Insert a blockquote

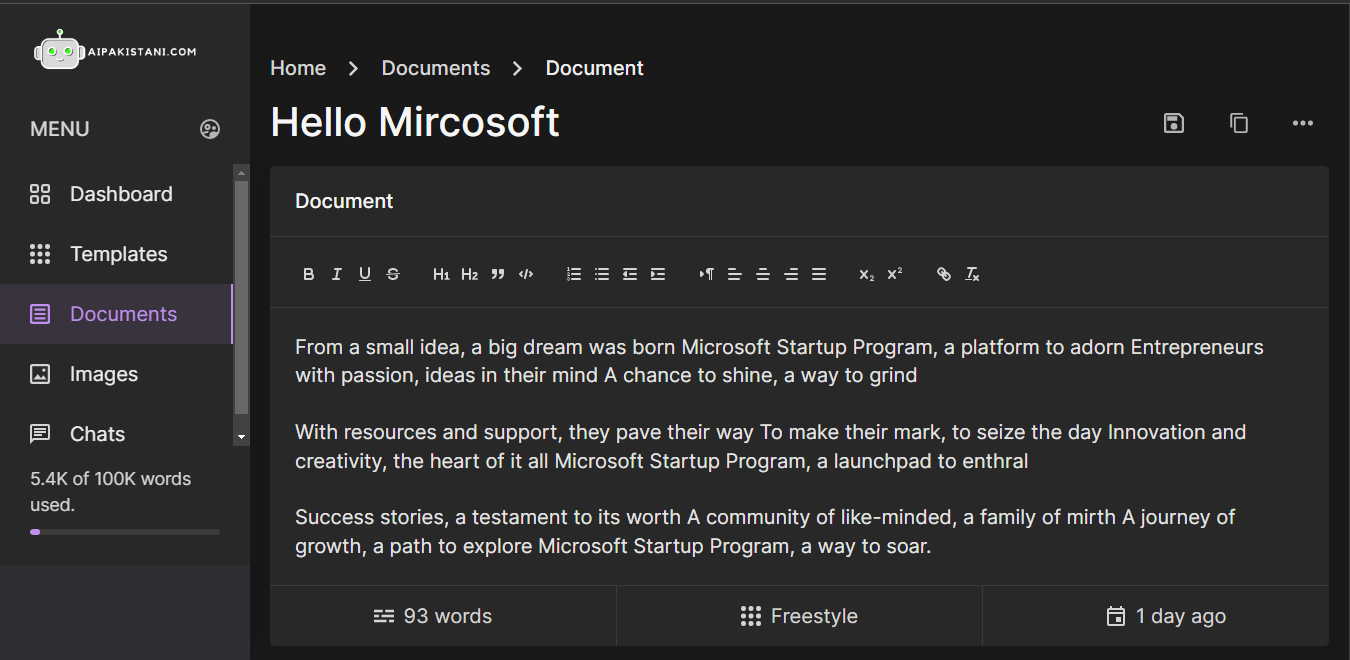[x=498, y=274]
